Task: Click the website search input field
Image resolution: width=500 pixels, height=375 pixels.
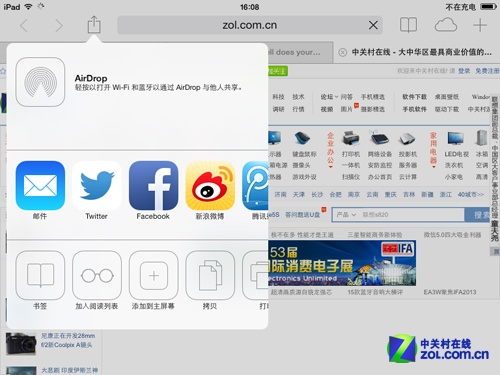Action: (x=412, y=215)
